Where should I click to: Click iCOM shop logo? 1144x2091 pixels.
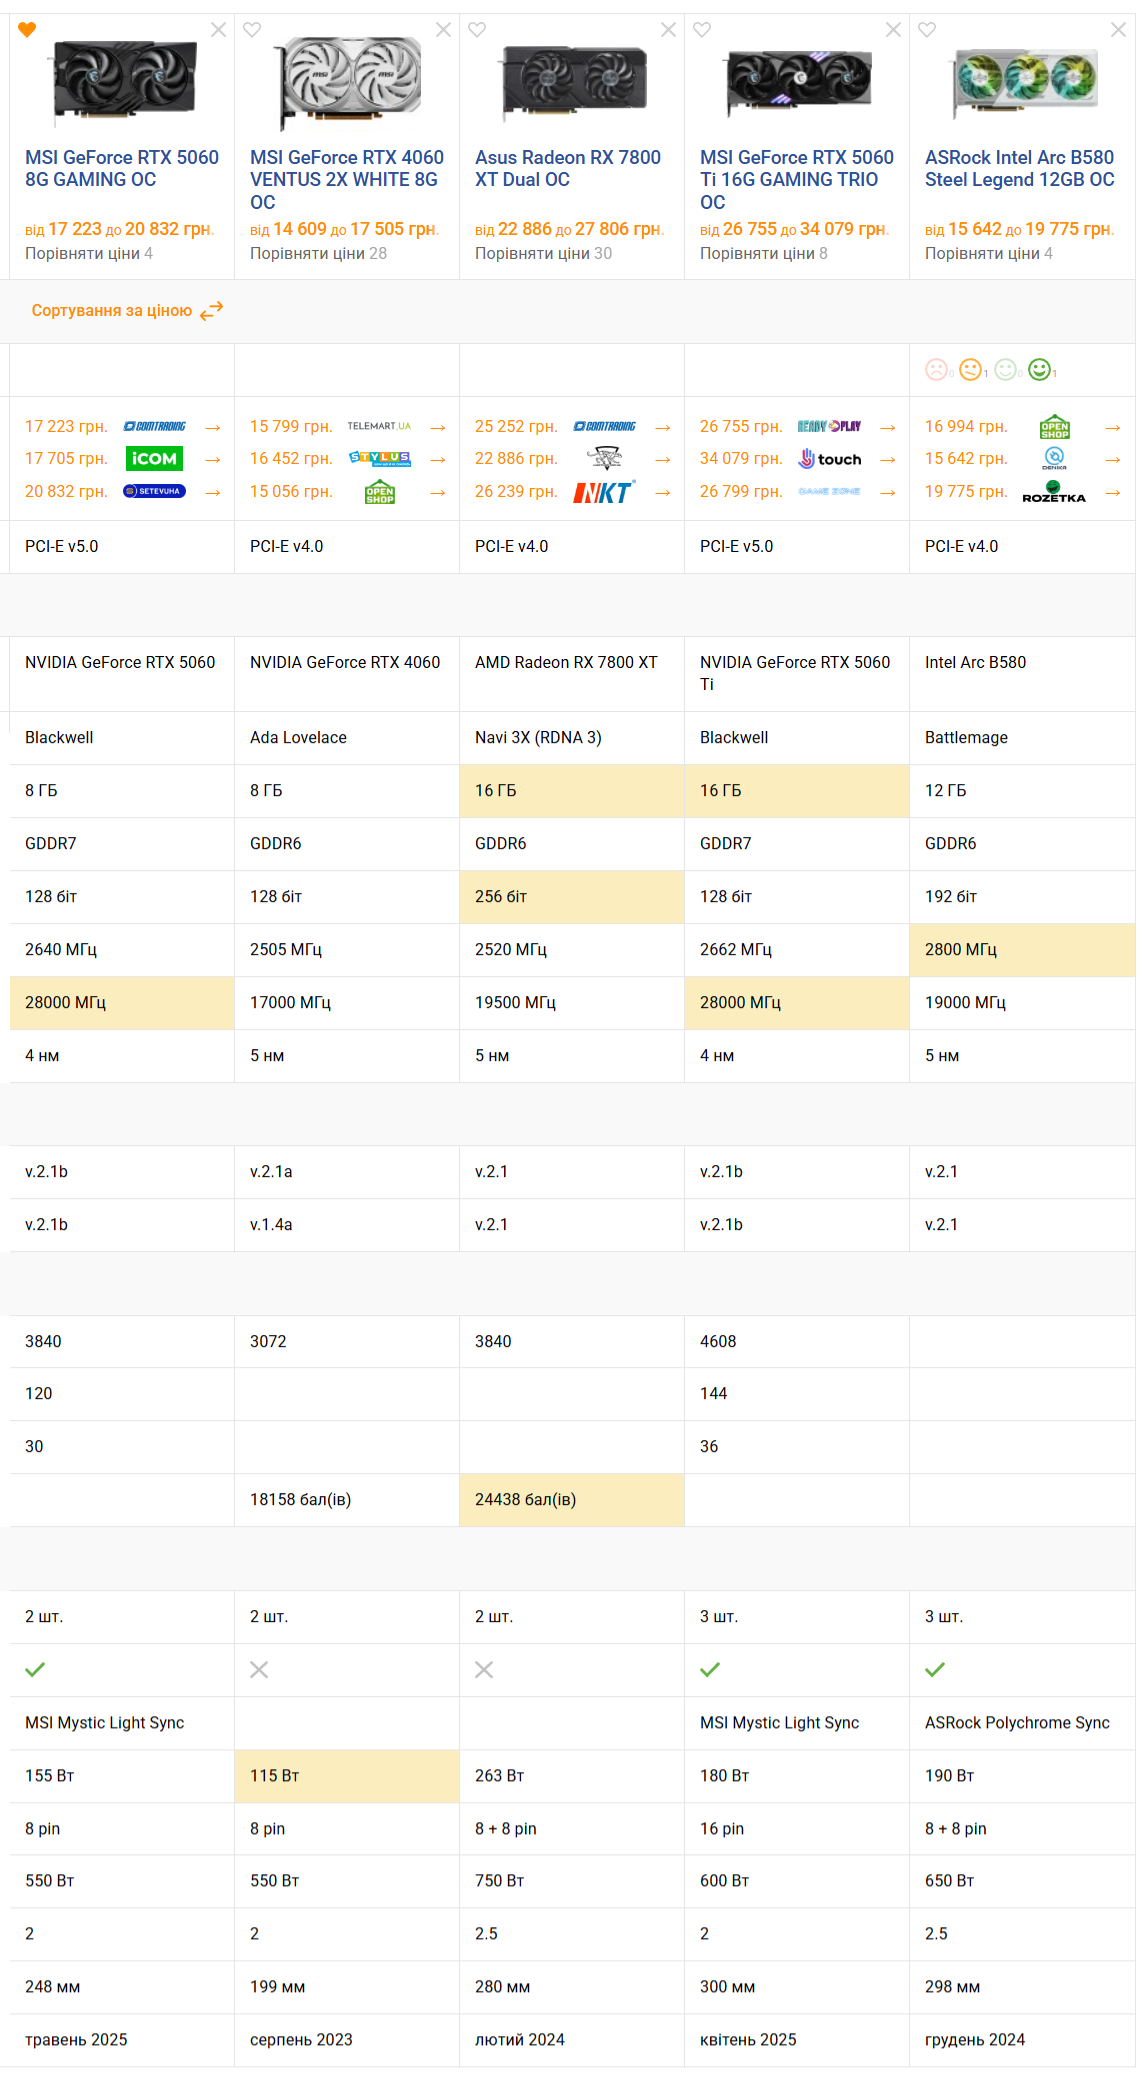[154, 459]
